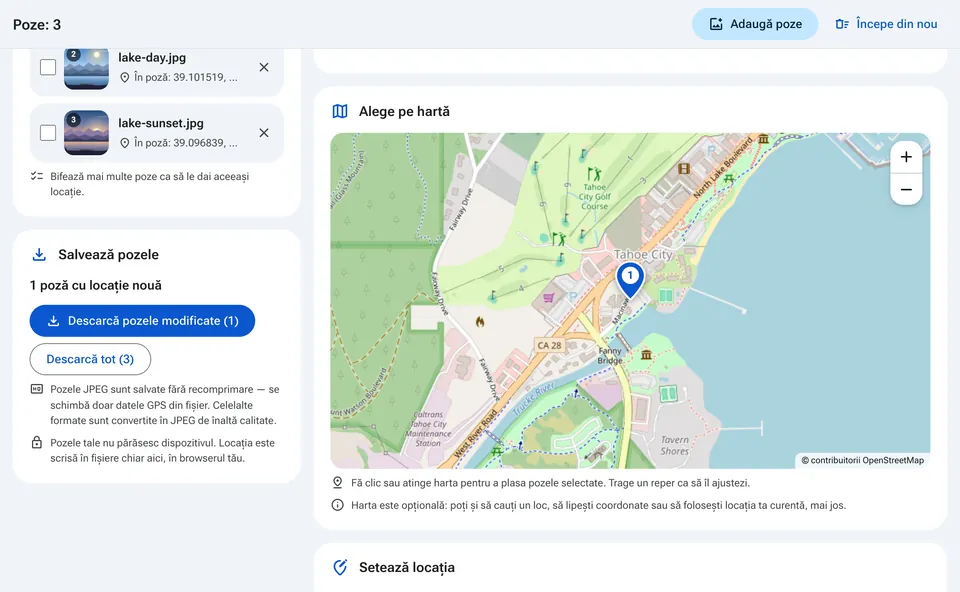Click the museum icon near Fanny Bridge
Screen dimensions: 960x592
pos(646,355)
